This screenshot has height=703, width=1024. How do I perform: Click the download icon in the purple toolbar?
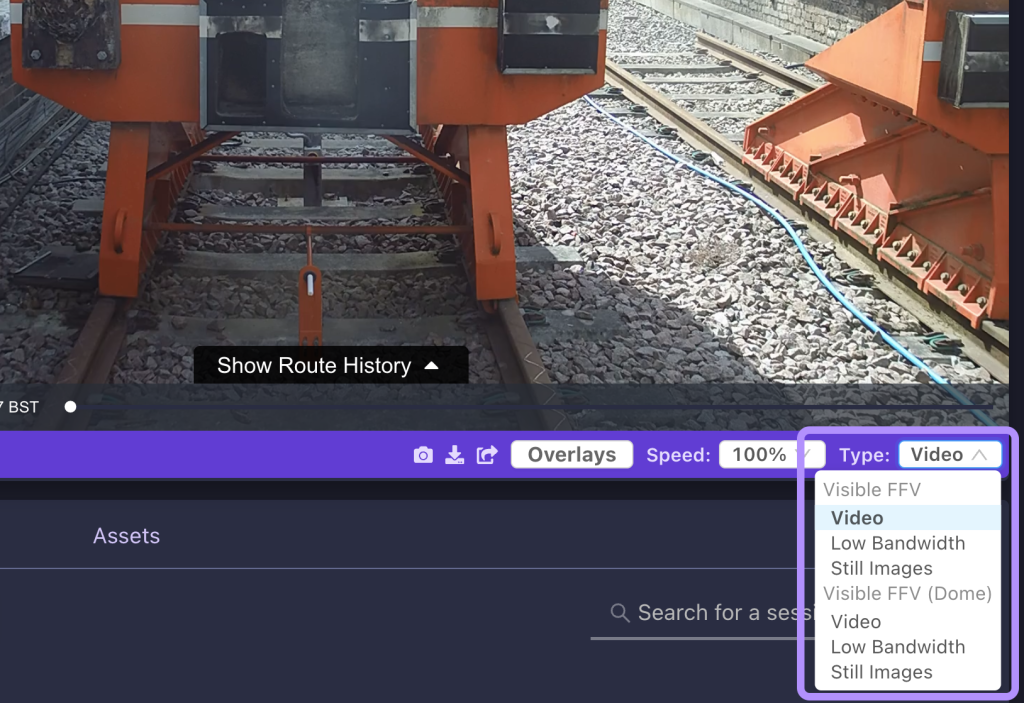pos(455,455)
